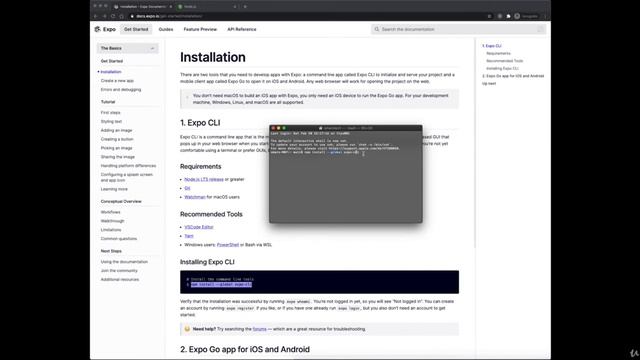
Task: Click the home icon in the terminal title bar
Action: click(320, 128)
